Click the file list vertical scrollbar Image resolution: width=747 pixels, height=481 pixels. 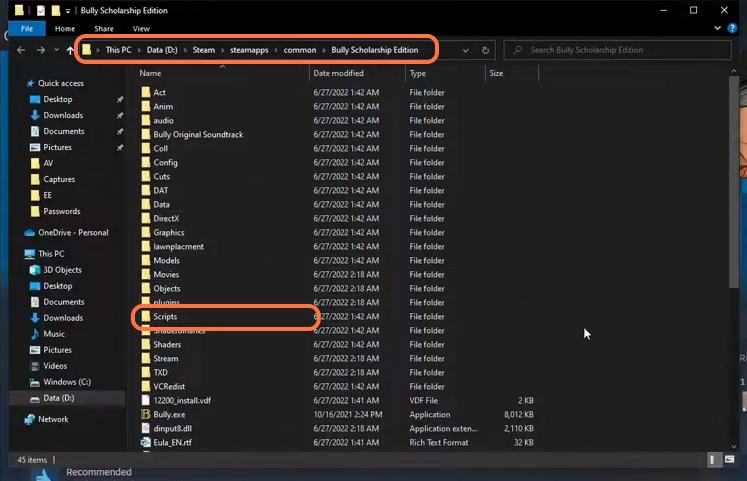coord(734,181)
